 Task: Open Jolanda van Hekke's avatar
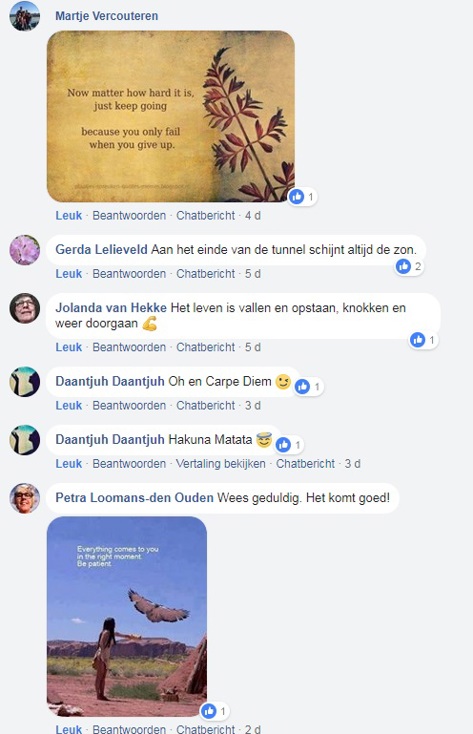pyautogui.click(x=24, y=308)
